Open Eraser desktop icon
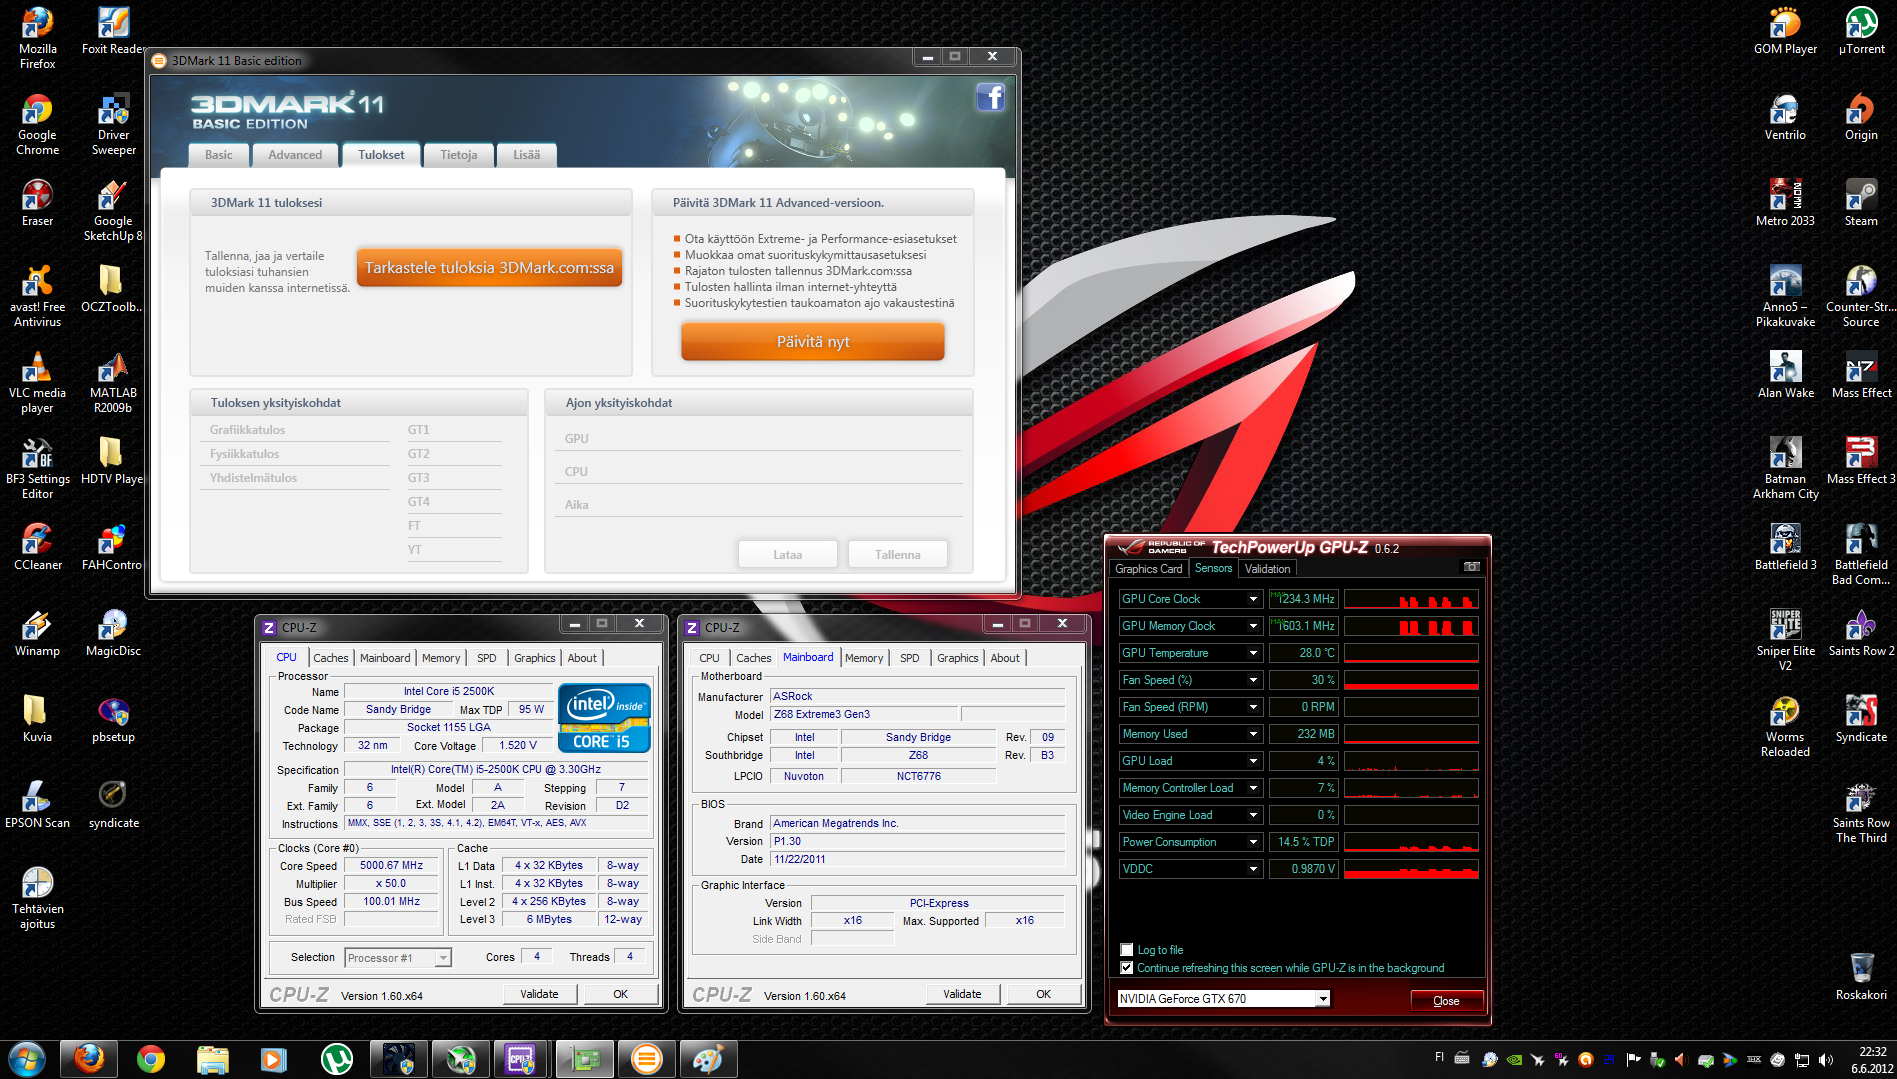 pyautogui.click(x=38, y=203)
